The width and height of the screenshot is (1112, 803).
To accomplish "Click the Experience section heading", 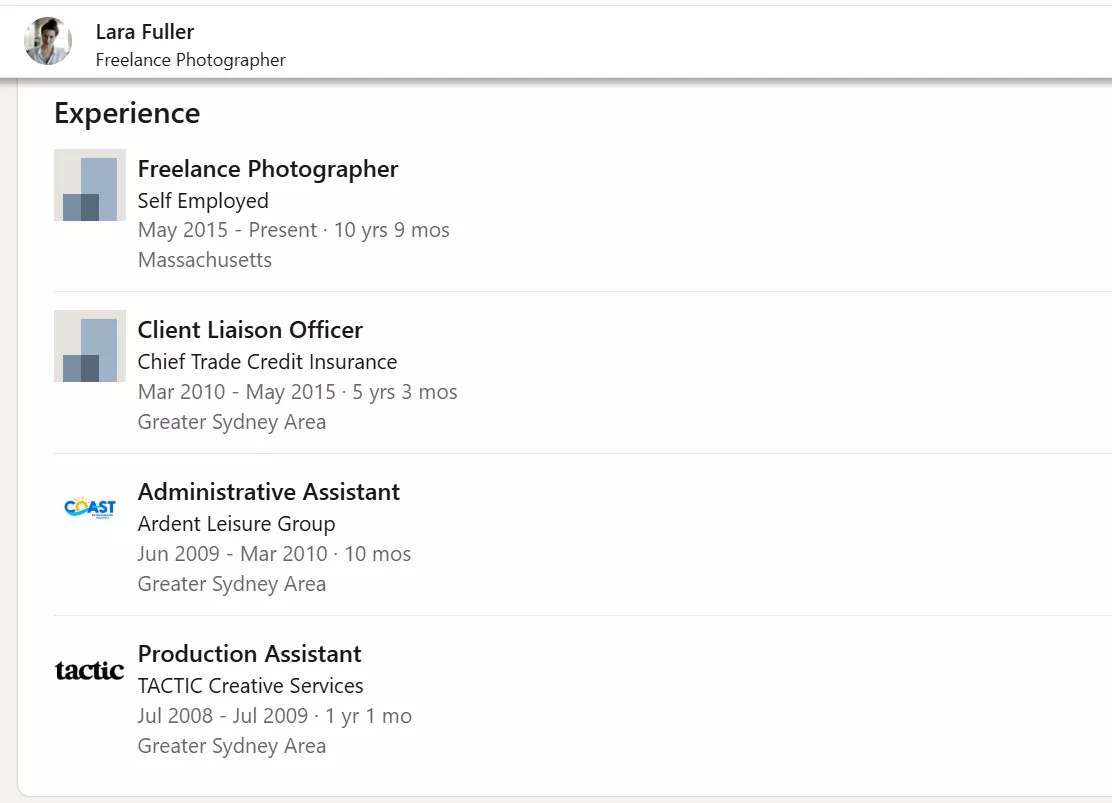I will [x=127, y=113].
